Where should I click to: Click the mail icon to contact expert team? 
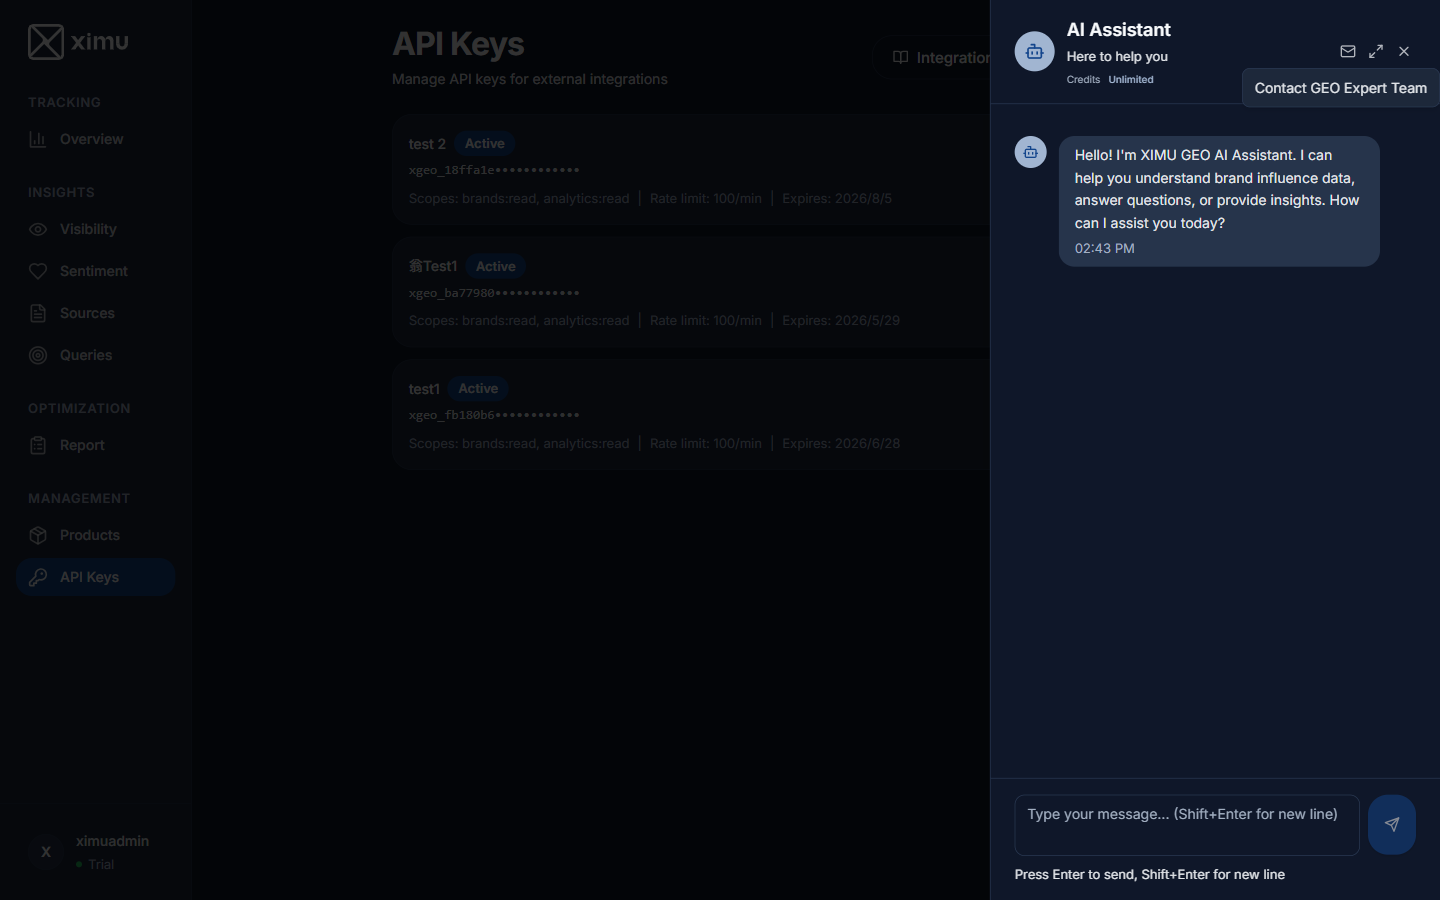pyautogui.click(x=1348, y=51)
